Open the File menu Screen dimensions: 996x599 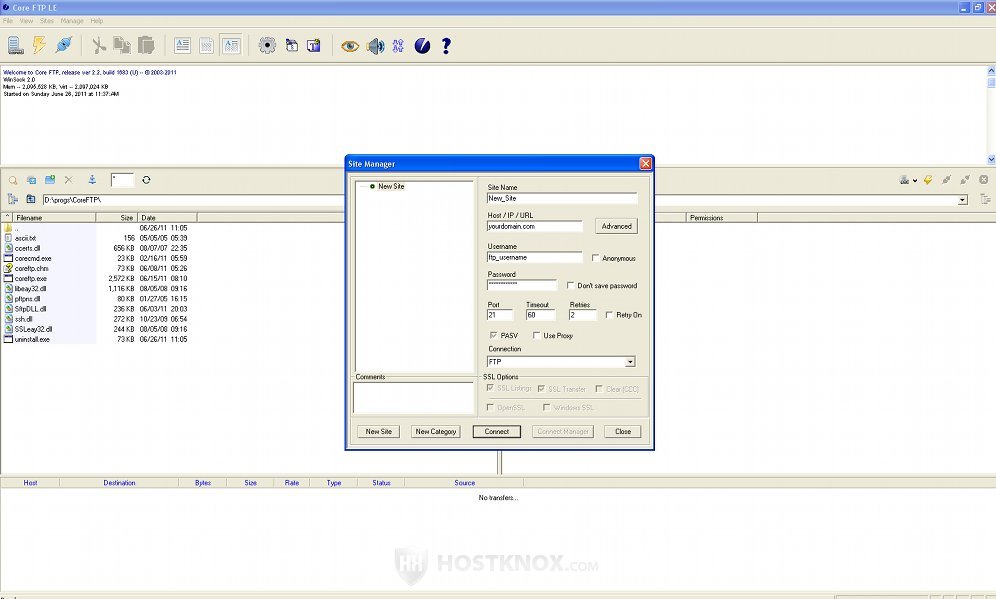(x=8, y=21)
